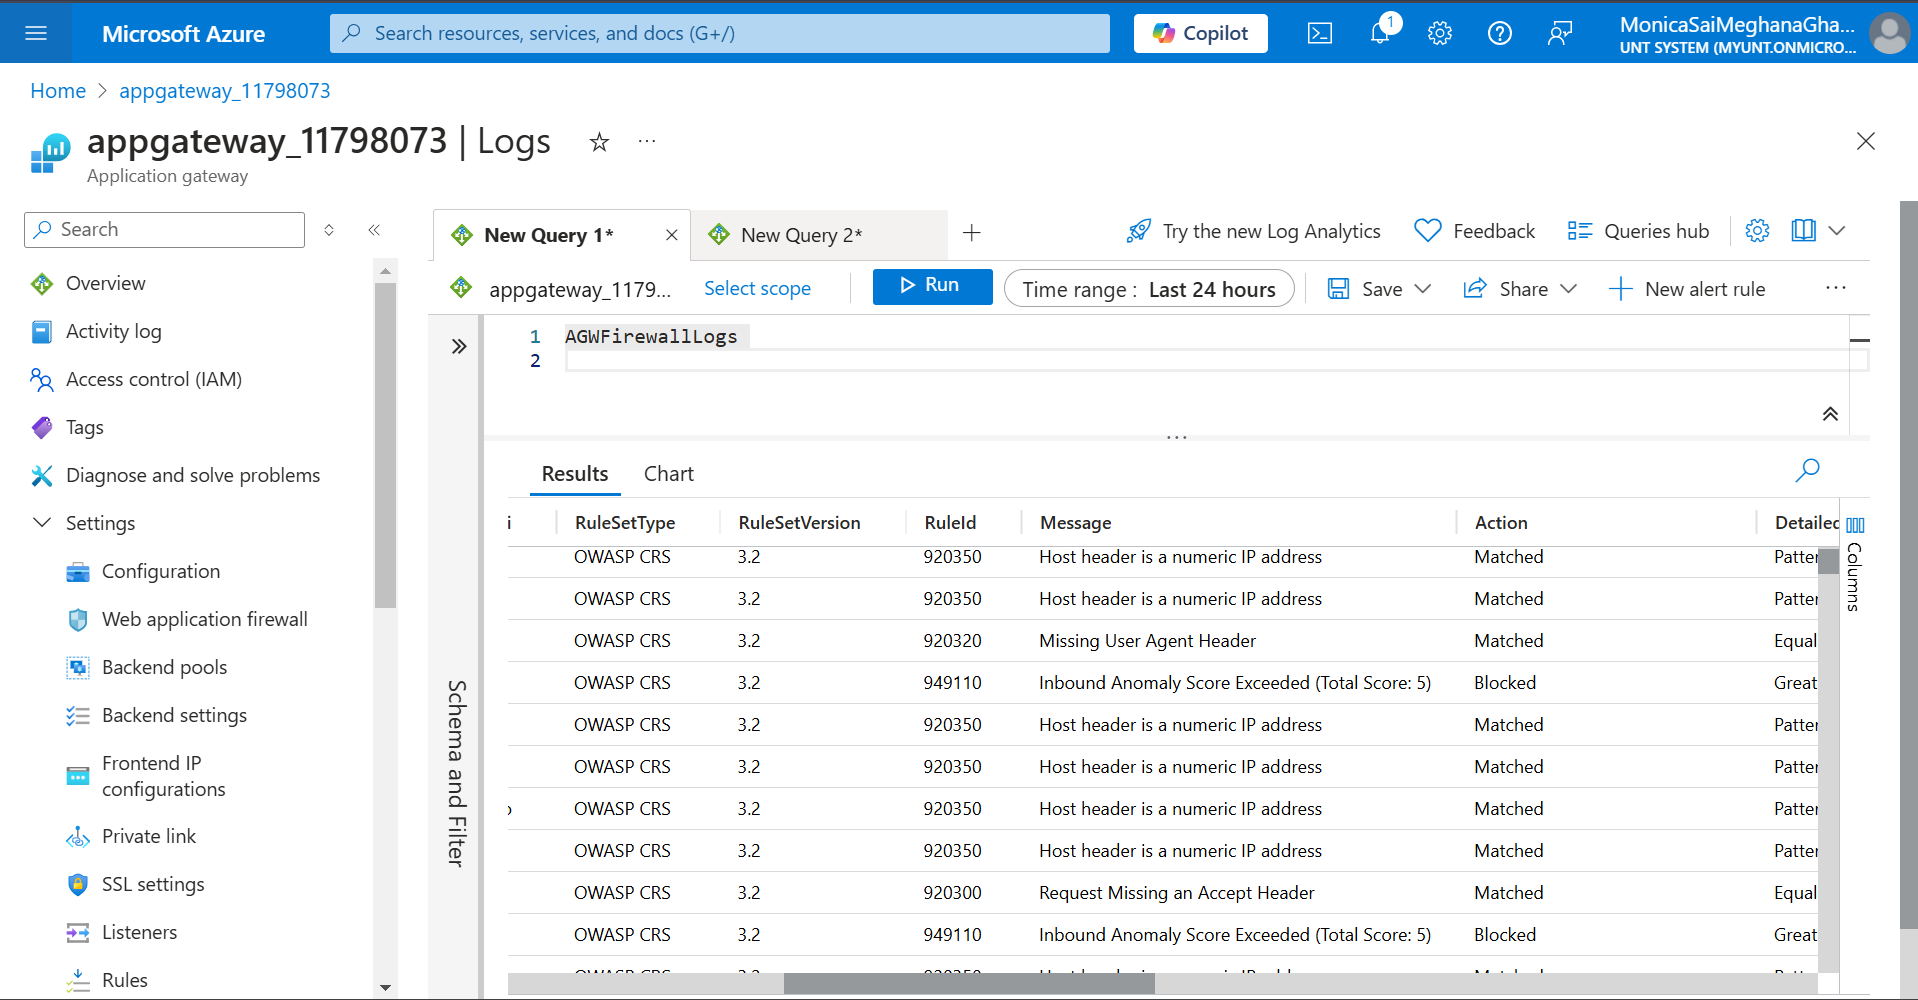The height and width of the screenshot is (1000, 1918).
Task: Close the Logs blade with the X
Action: point(1865,141)
